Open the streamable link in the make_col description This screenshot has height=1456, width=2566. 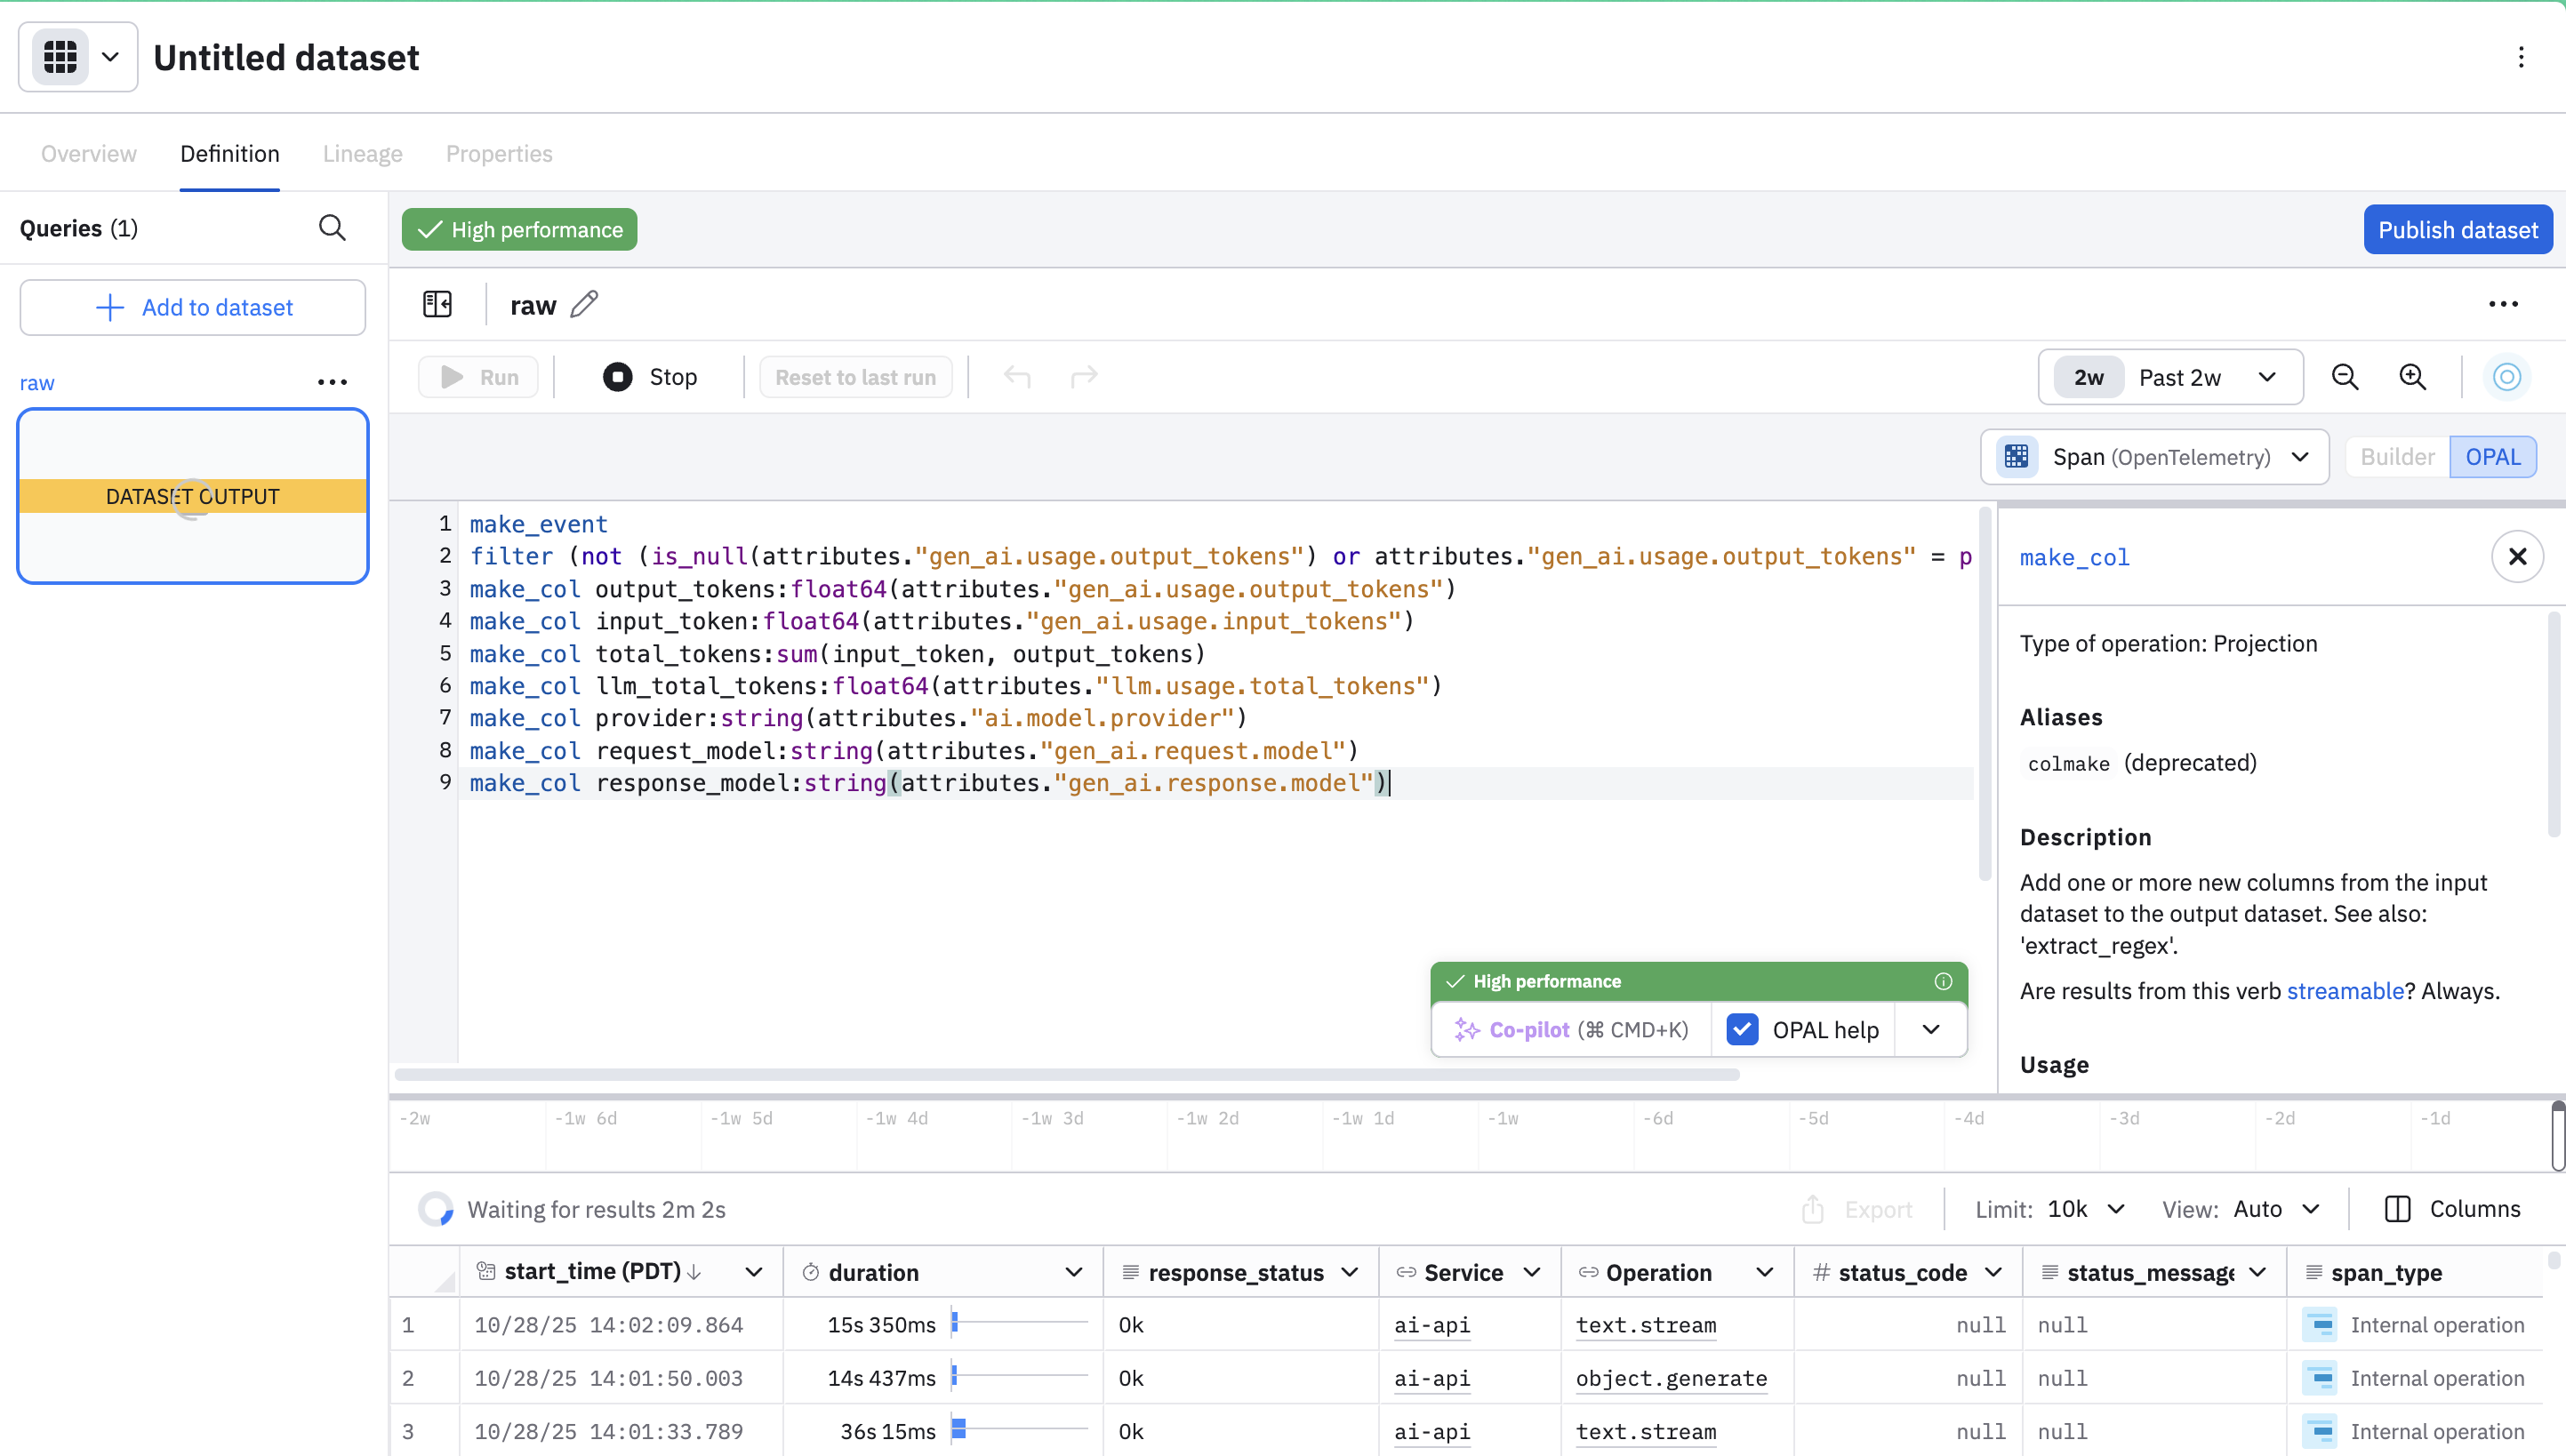(x=2344, y=990)
